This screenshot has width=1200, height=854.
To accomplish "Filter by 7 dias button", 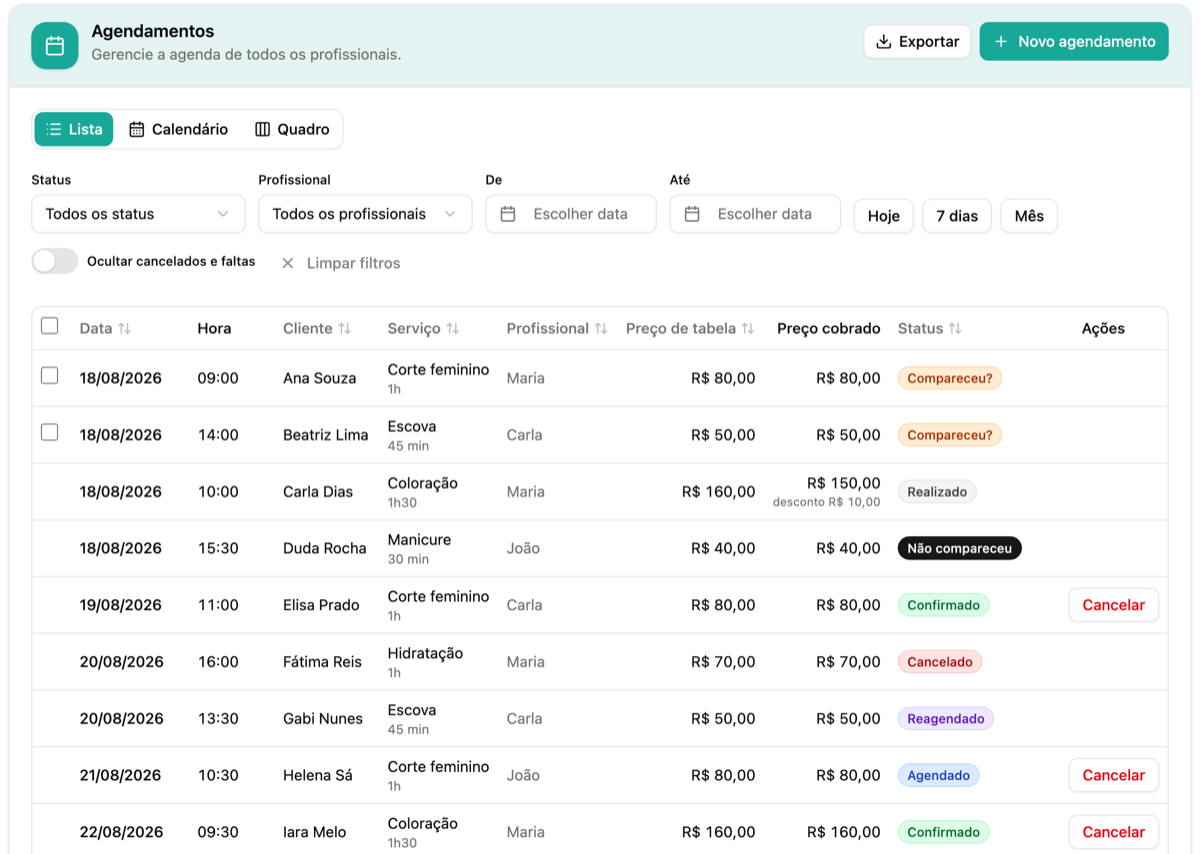I will pos(957,216).
